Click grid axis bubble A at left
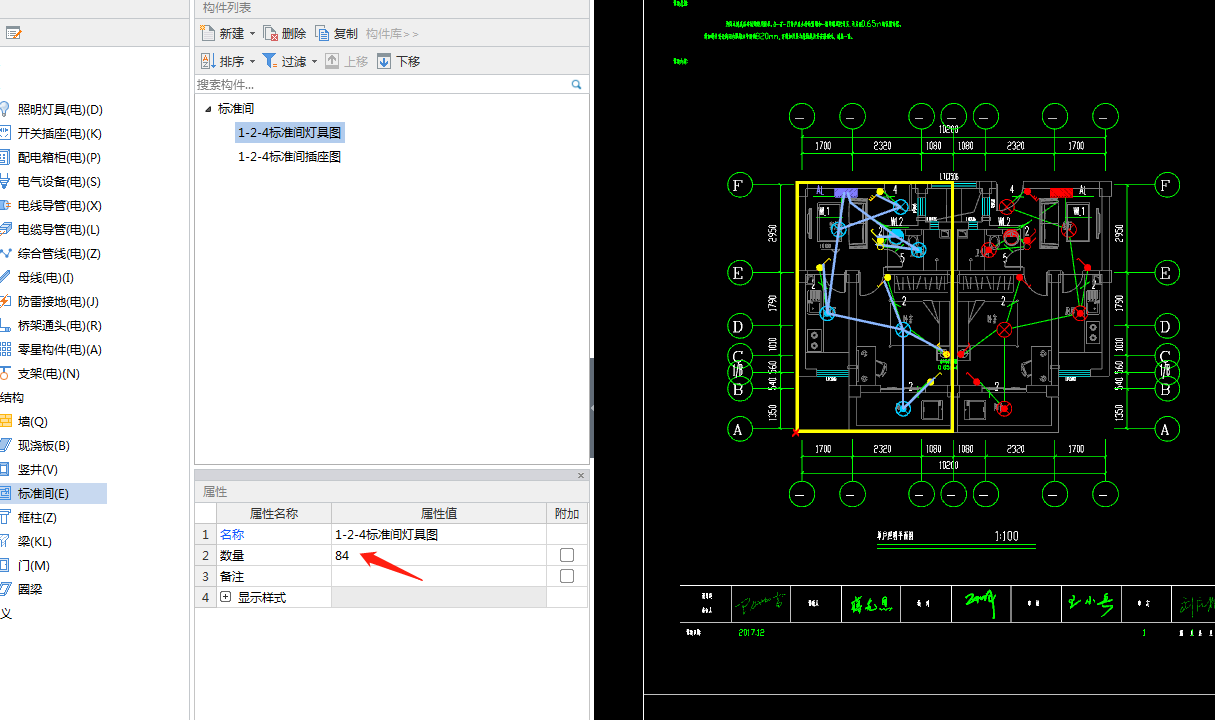Viewport: 1215px width, 720px height. (739, 429)
